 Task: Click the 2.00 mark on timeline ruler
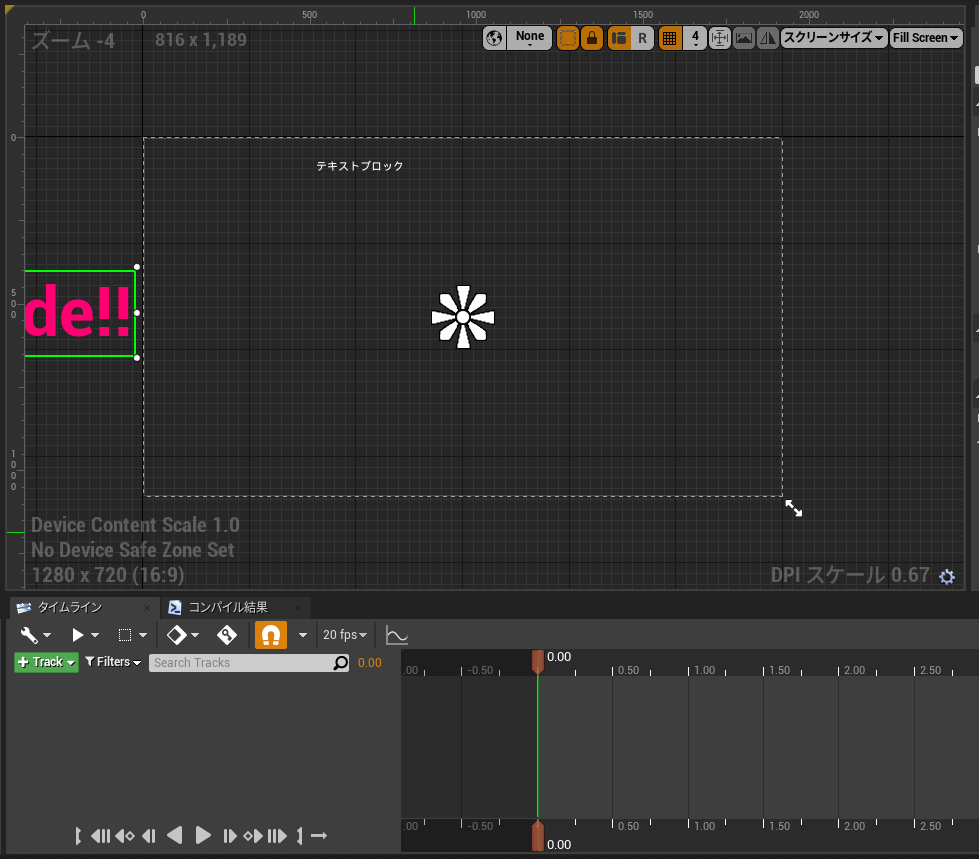(x=855, y=670)
